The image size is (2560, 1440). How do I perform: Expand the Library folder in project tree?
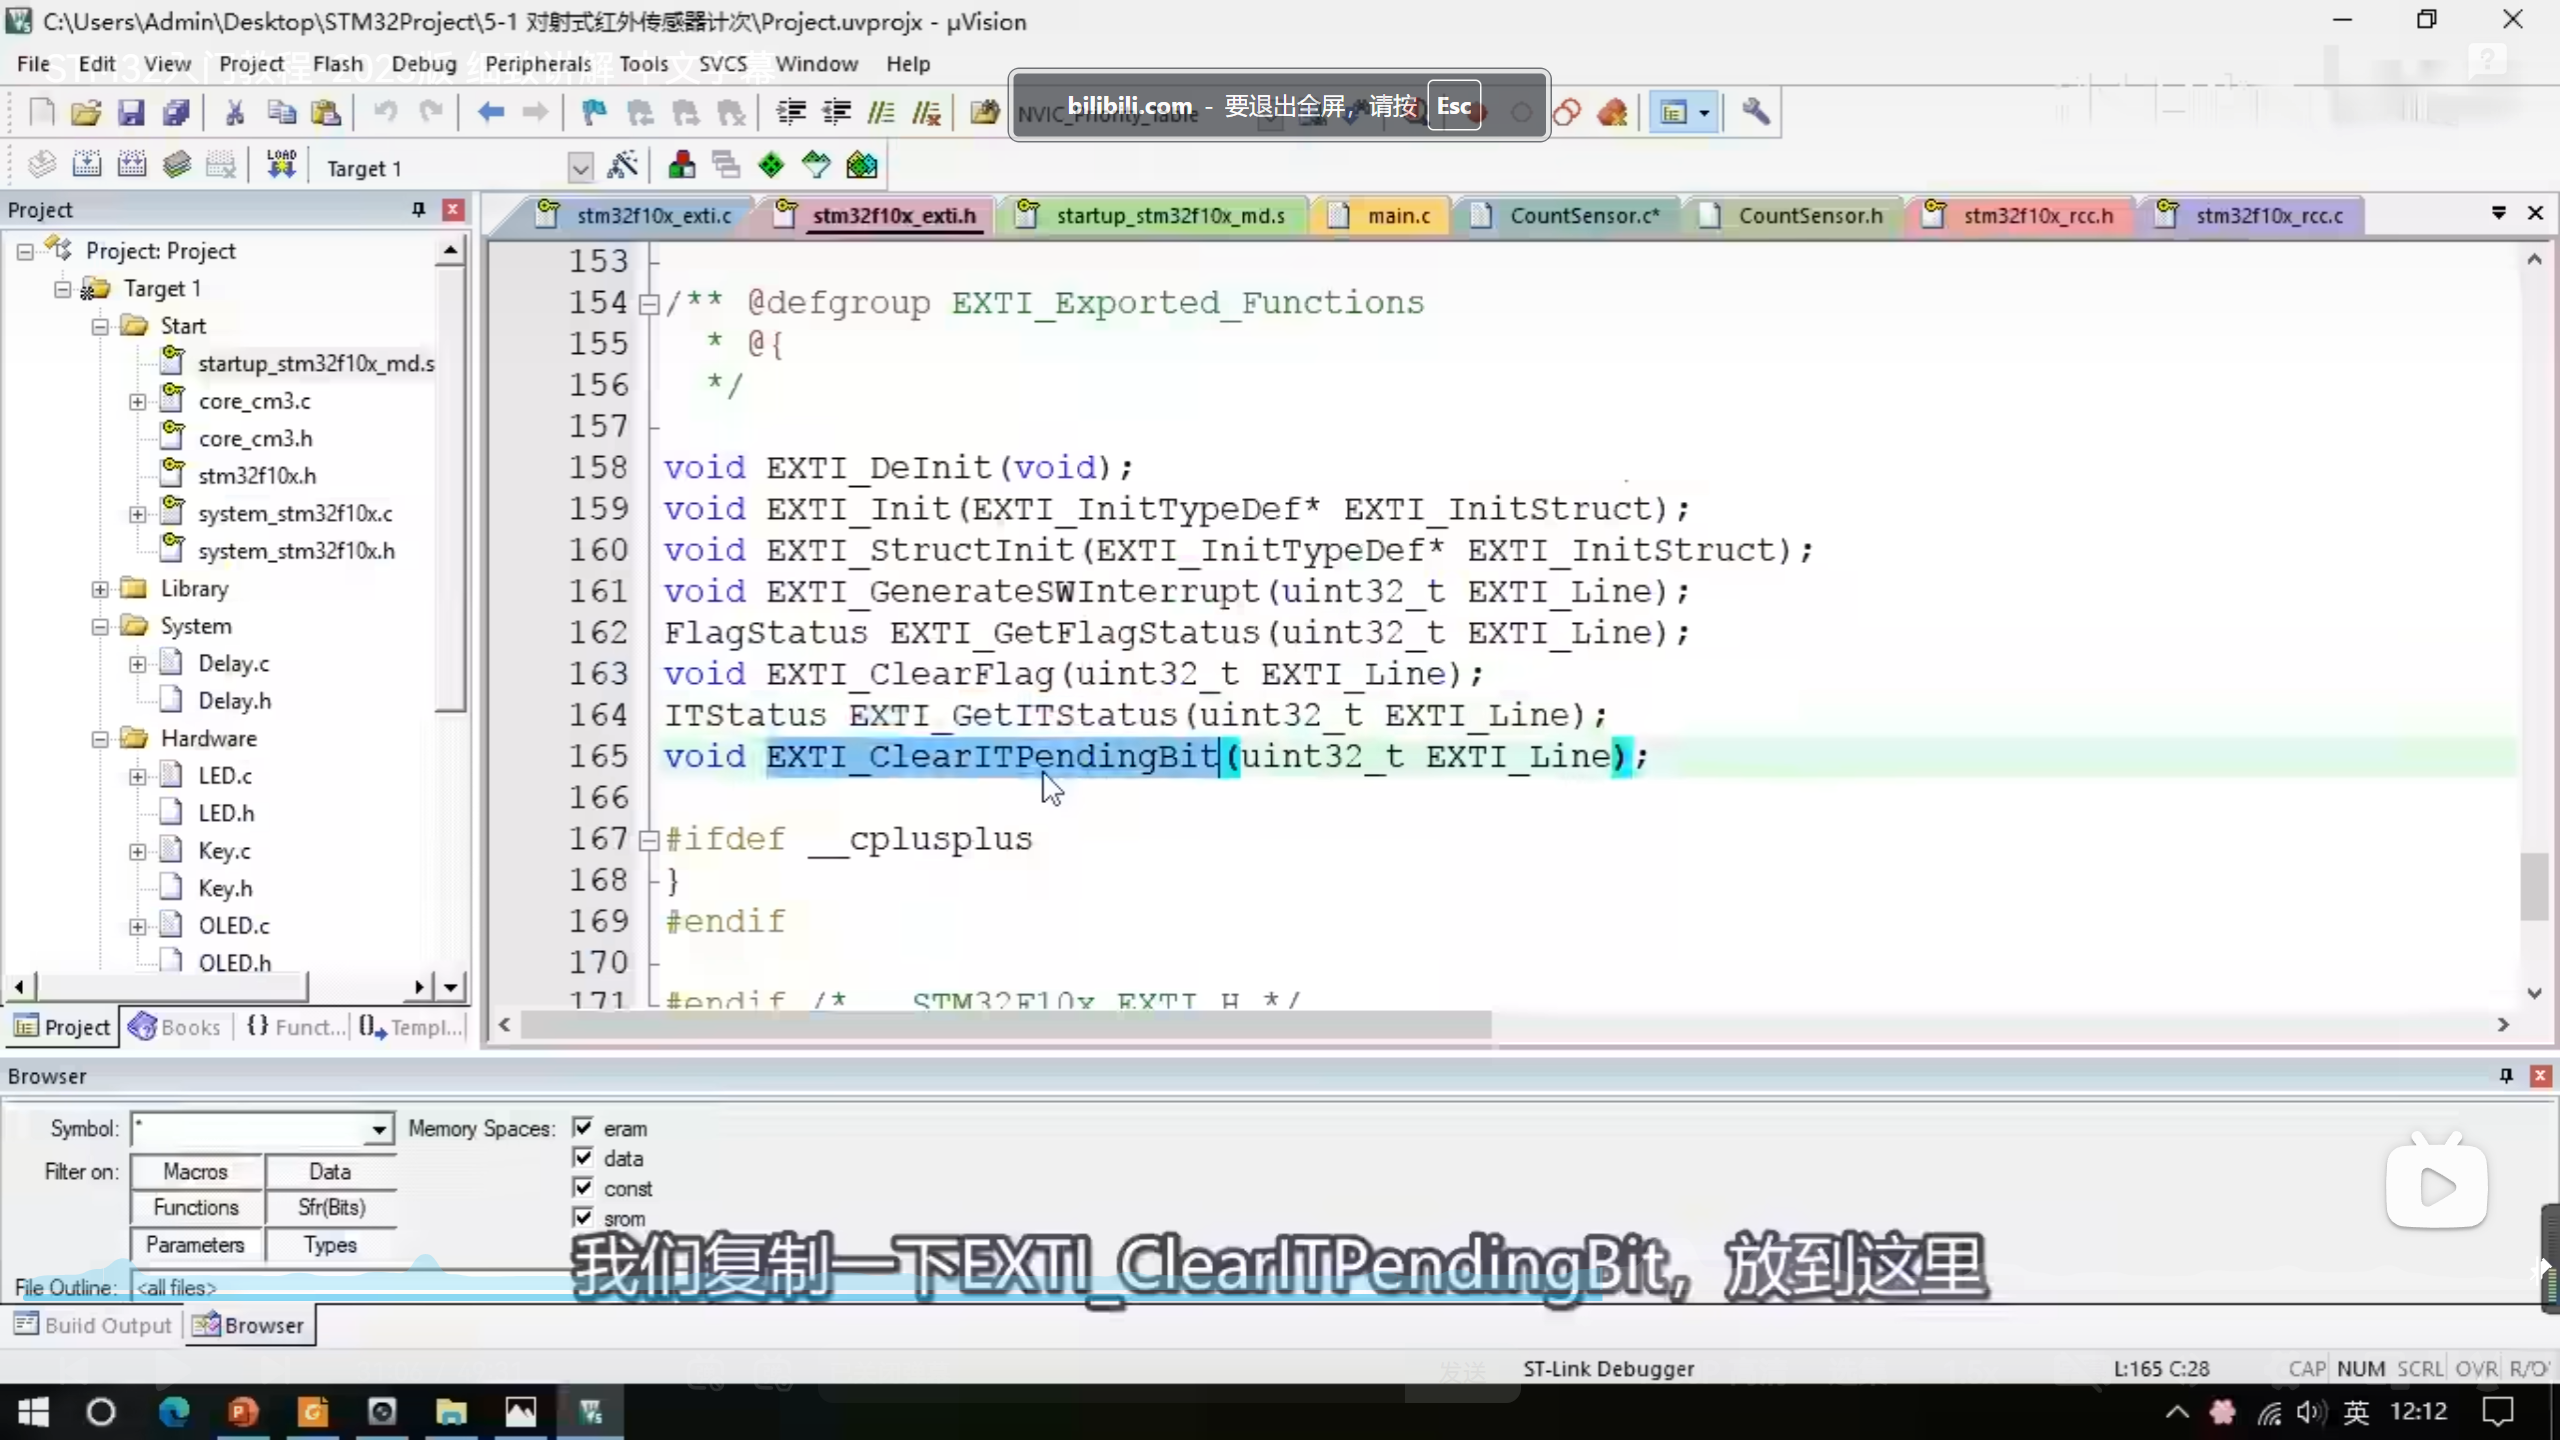(100, 589)
